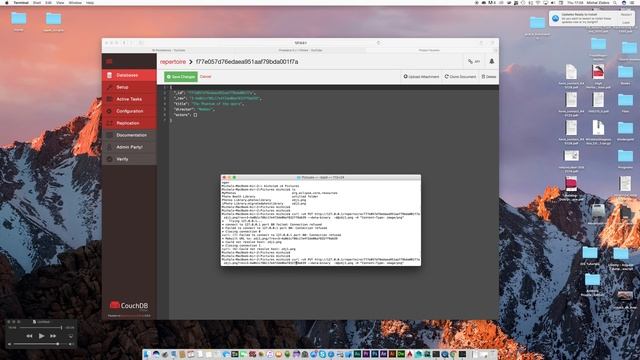Click the browser address bar
Image resolution: width=640 pixels, height=360 pixels.
pyautogui.click(x=300, y=42)
